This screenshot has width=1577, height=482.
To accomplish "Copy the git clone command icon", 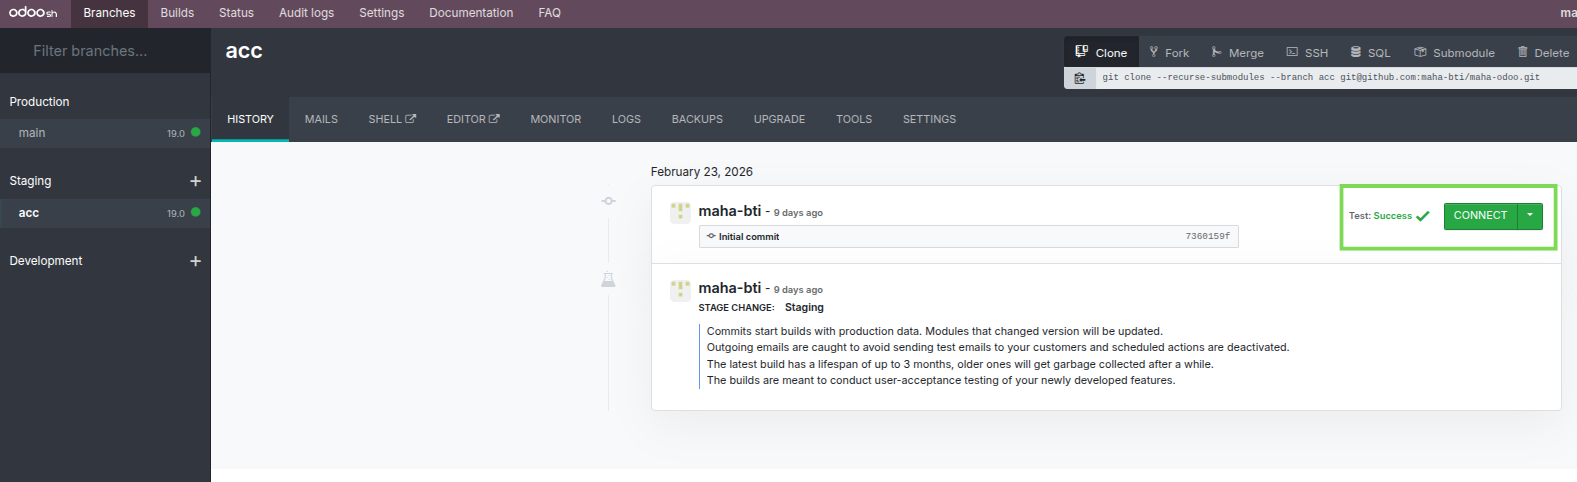I will click(x=1080, y=78).
